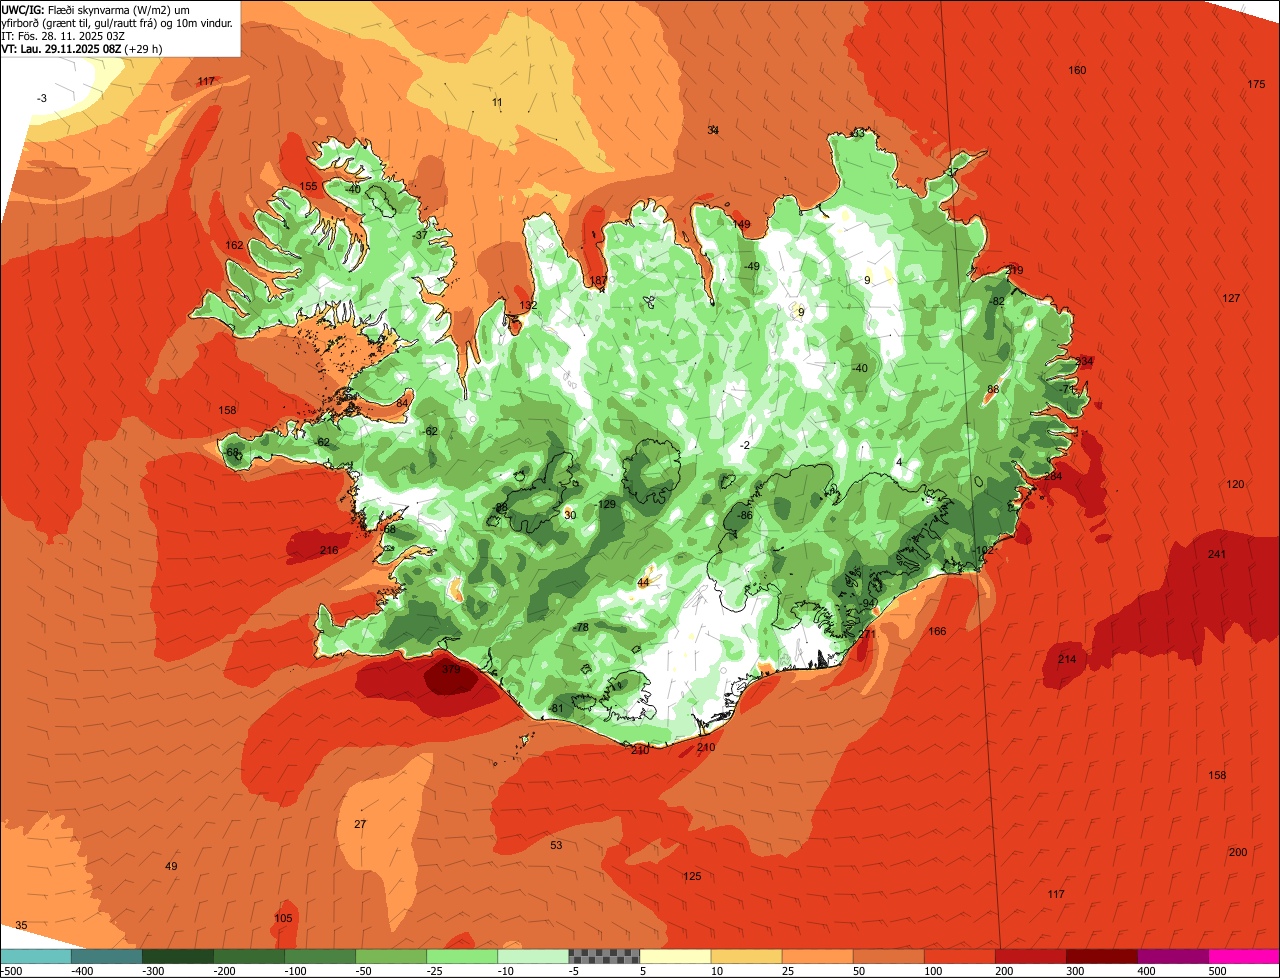Click the map value 132

(528, 305)
